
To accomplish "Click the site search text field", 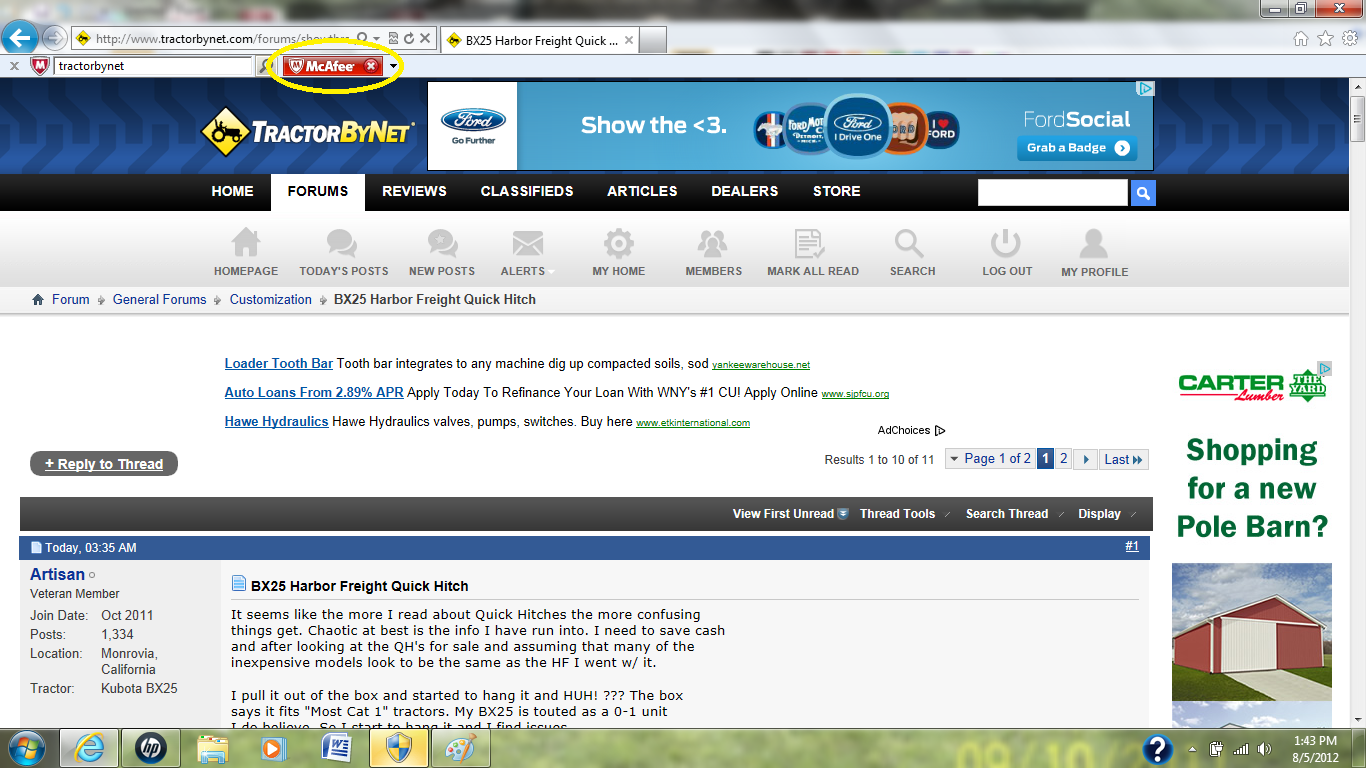I will 1052,193.
